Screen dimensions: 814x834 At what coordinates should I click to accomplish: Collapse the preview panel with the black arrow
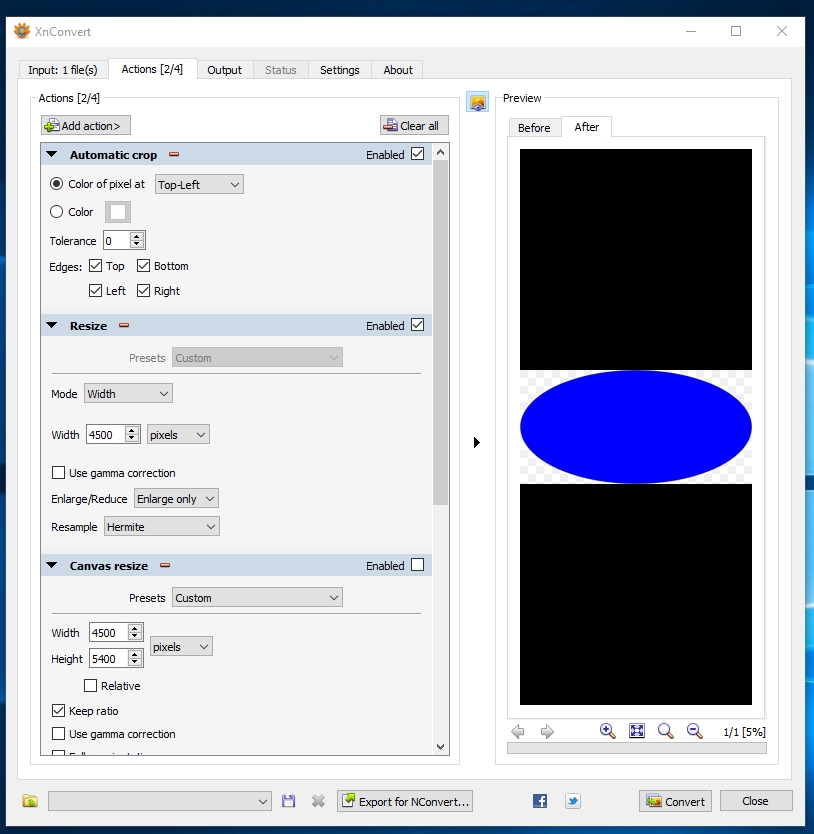click(x=477, y=443)
